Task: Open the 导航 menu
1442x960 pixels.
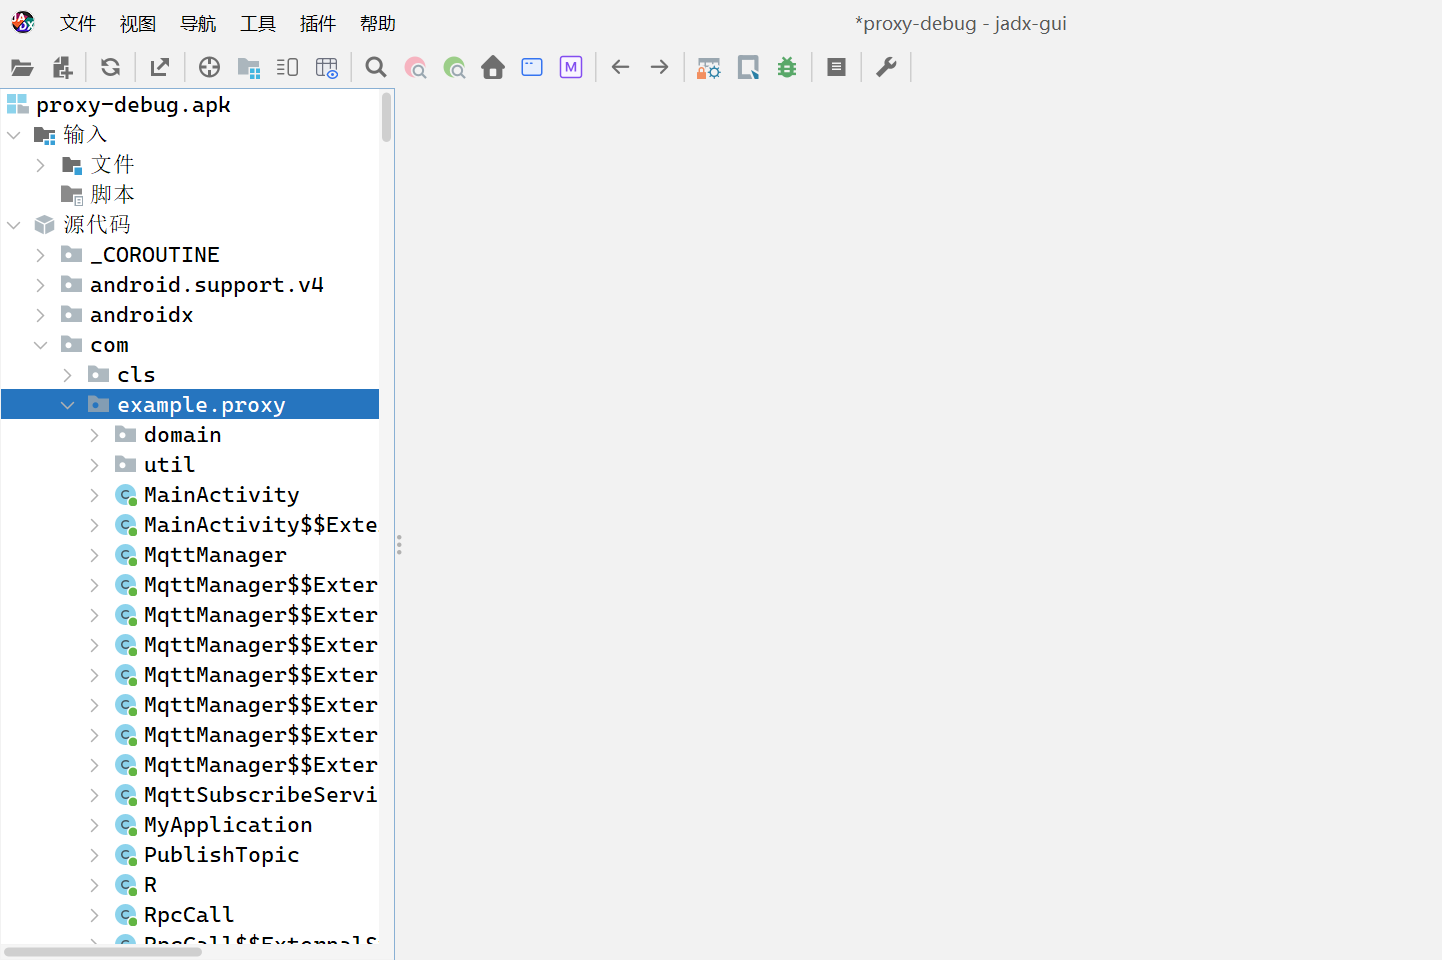Action: pos(198,24)
